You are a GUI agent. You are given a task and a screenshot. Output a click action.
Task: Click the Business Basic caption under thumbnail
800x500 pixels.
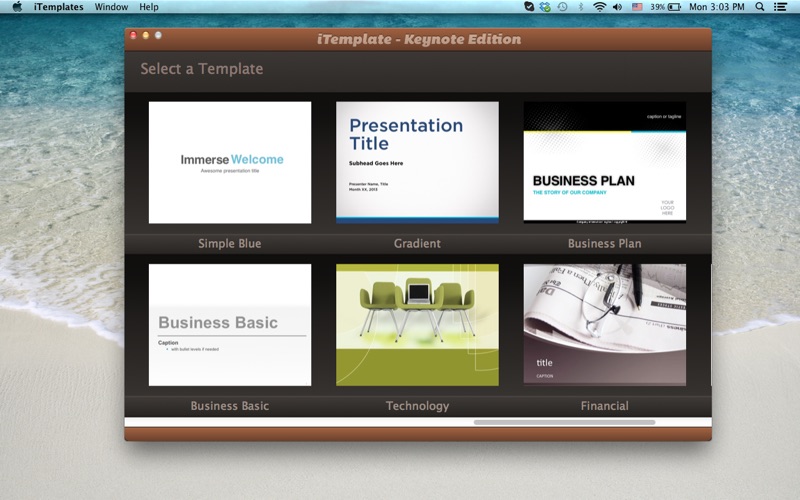[x=230, y=406]
